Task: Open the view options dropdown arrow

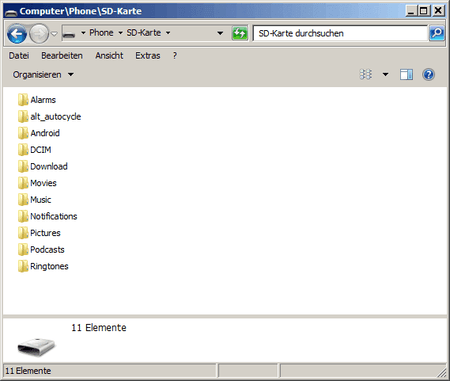Action: coord(385,74)
